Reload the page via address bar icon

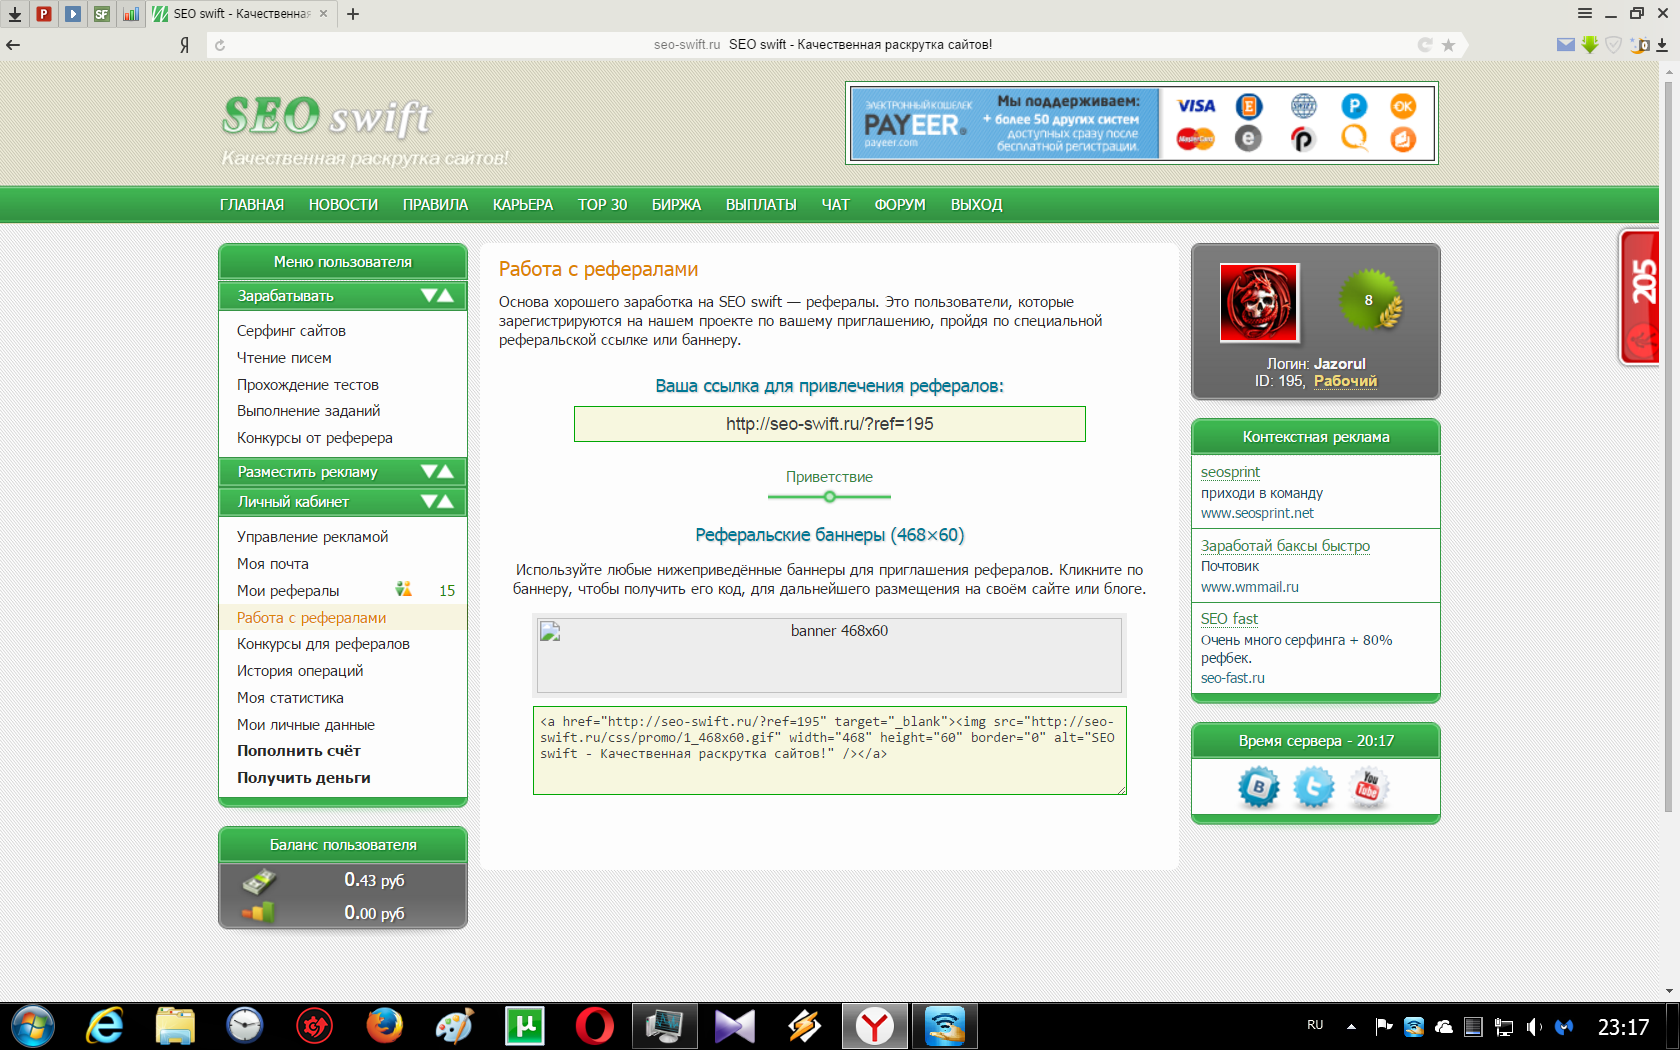point(220,45)
